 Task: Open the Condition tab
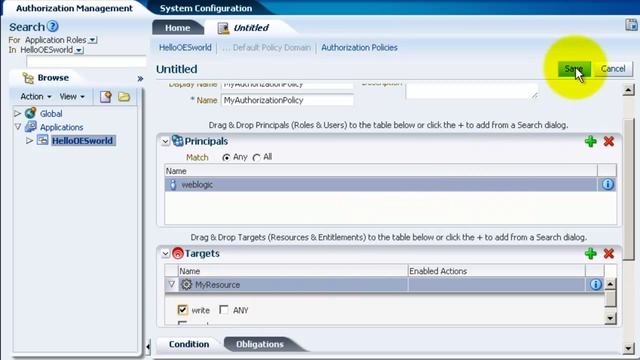coord(189,344)
